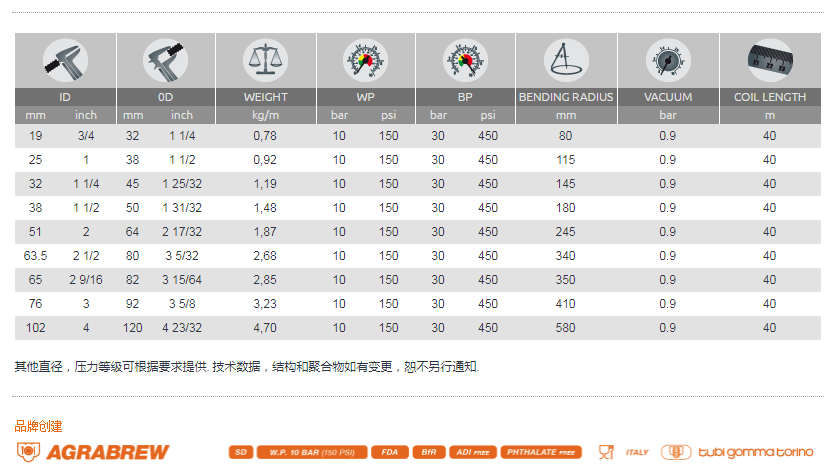
Task: Click the working pressure gauge icon
Action: coord(365,60)
